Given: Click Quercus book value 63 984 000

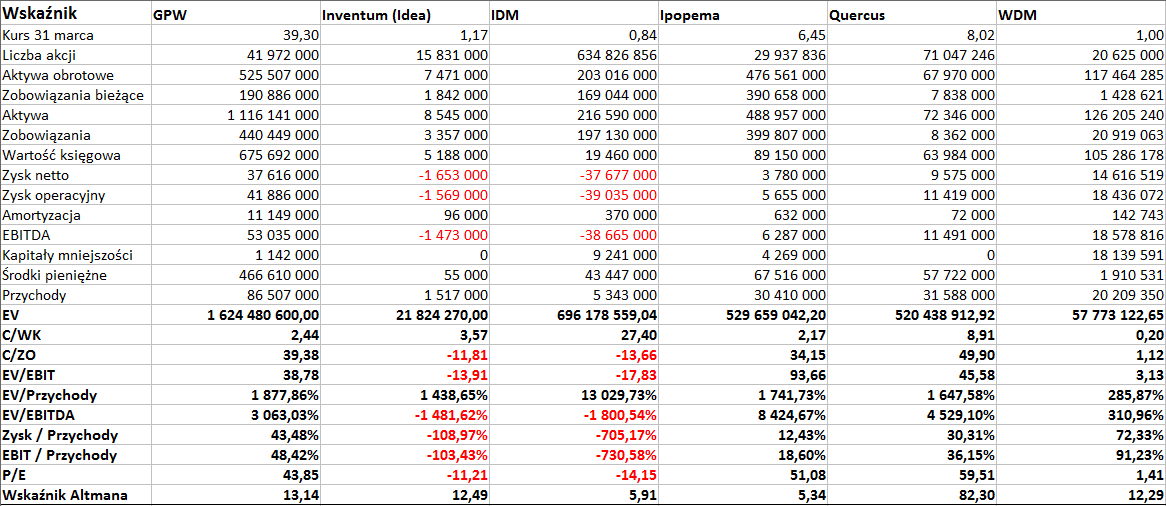Looking at the screenshot, I should point(957,156).
